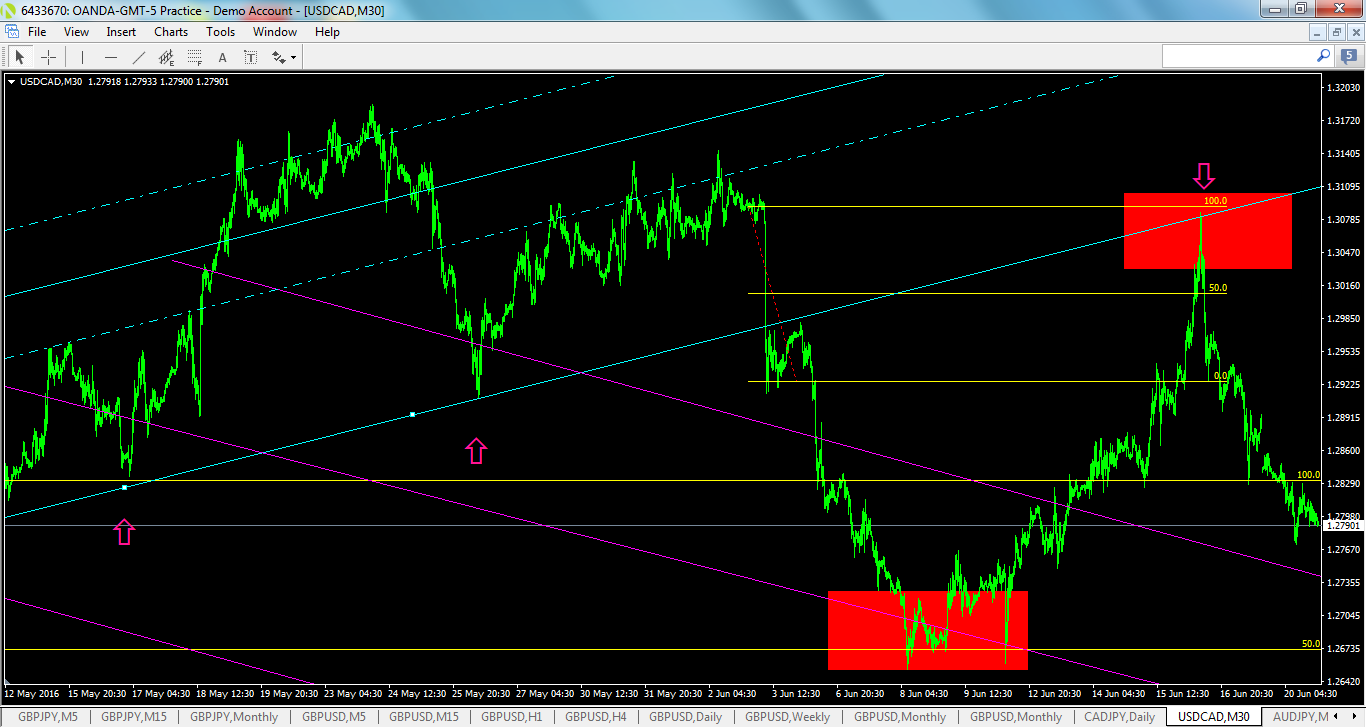Image resolution: width=1366 pixels, height=728 pixels.
Task: Collapse the USDCAD,M30 chart label via its triangle
Action: [12, 81]
